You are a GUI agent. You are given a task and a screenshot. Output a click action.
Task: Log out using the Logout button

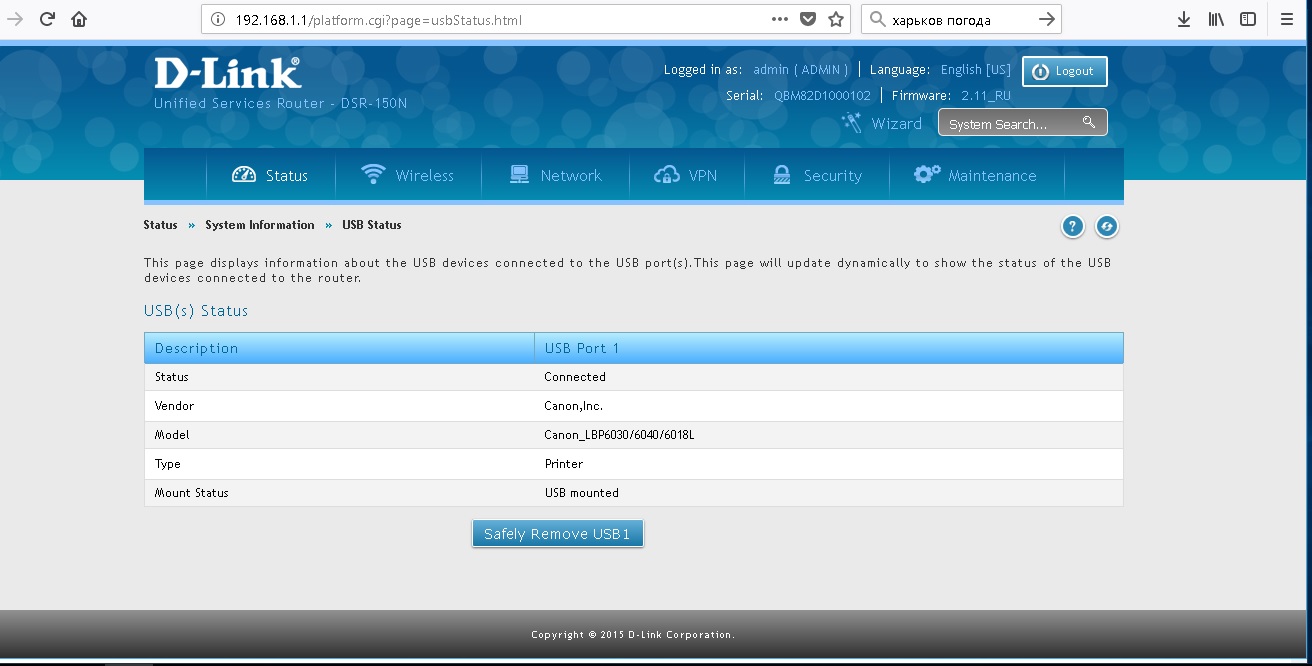coord(1064,71)
